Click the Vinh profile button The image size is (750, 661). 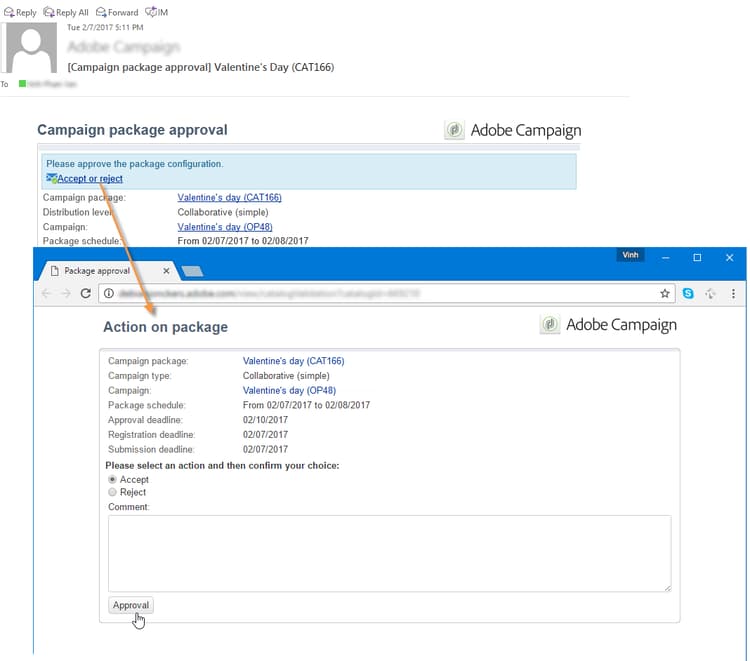tap(630, 255)
